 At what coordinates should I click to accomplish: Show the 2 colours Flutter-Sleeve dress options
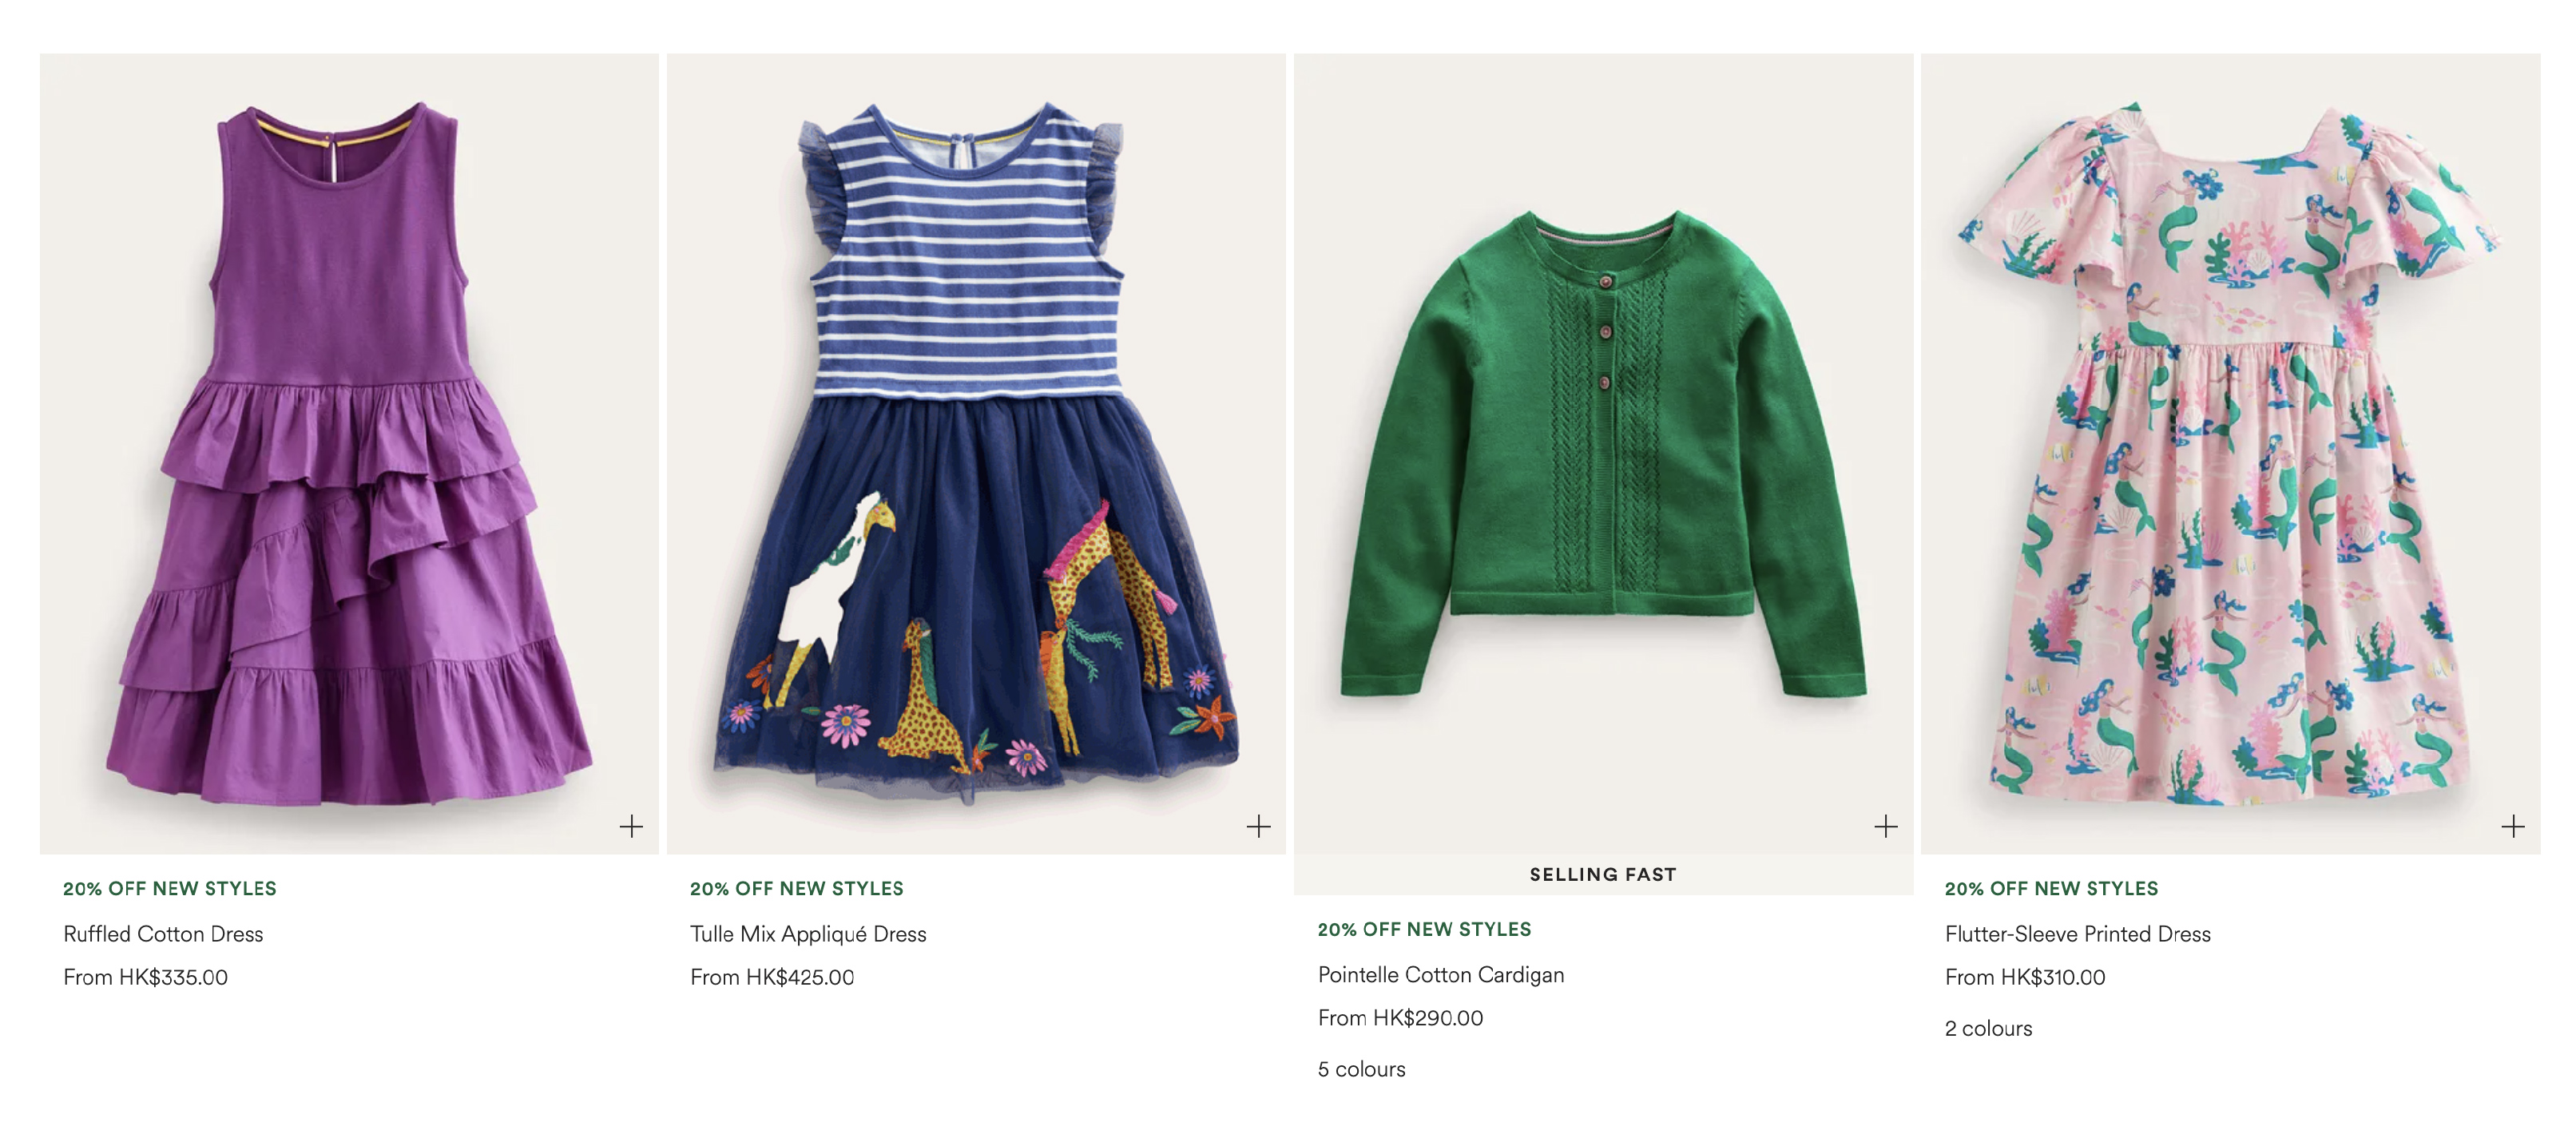point(1988,1028)
